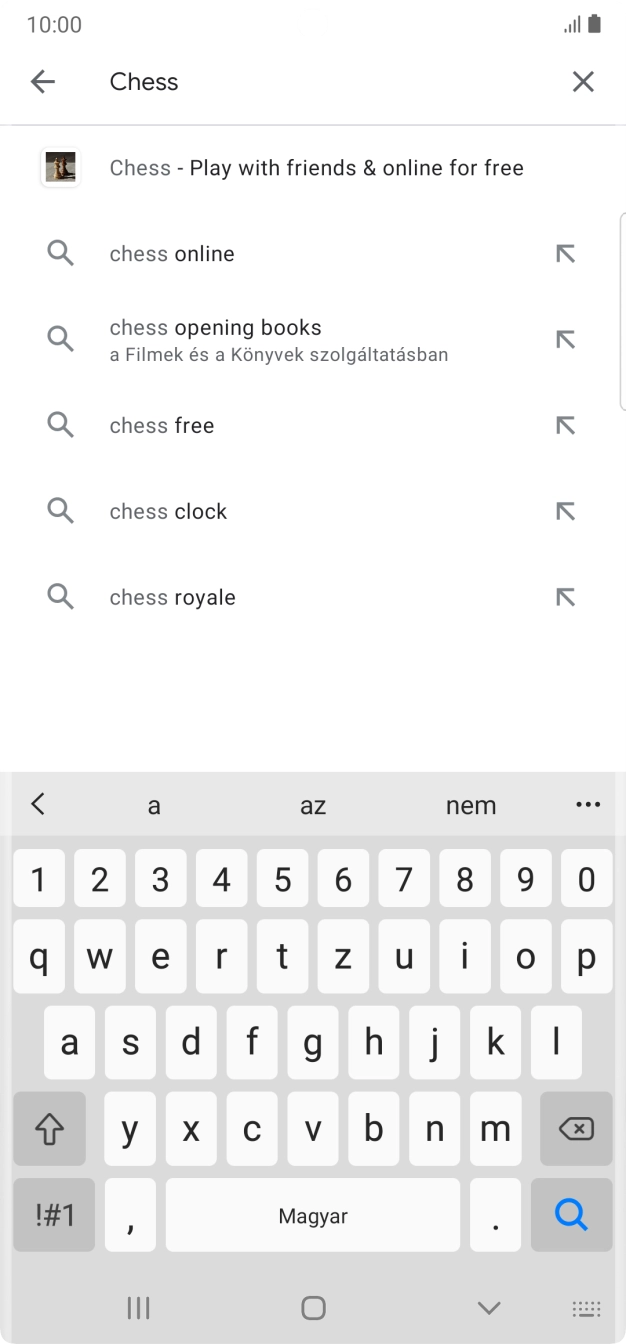The height and width of the screenshot is (1344, 626).
Task: Choose the 'nem' word prediction
Action: coord(471,806)
